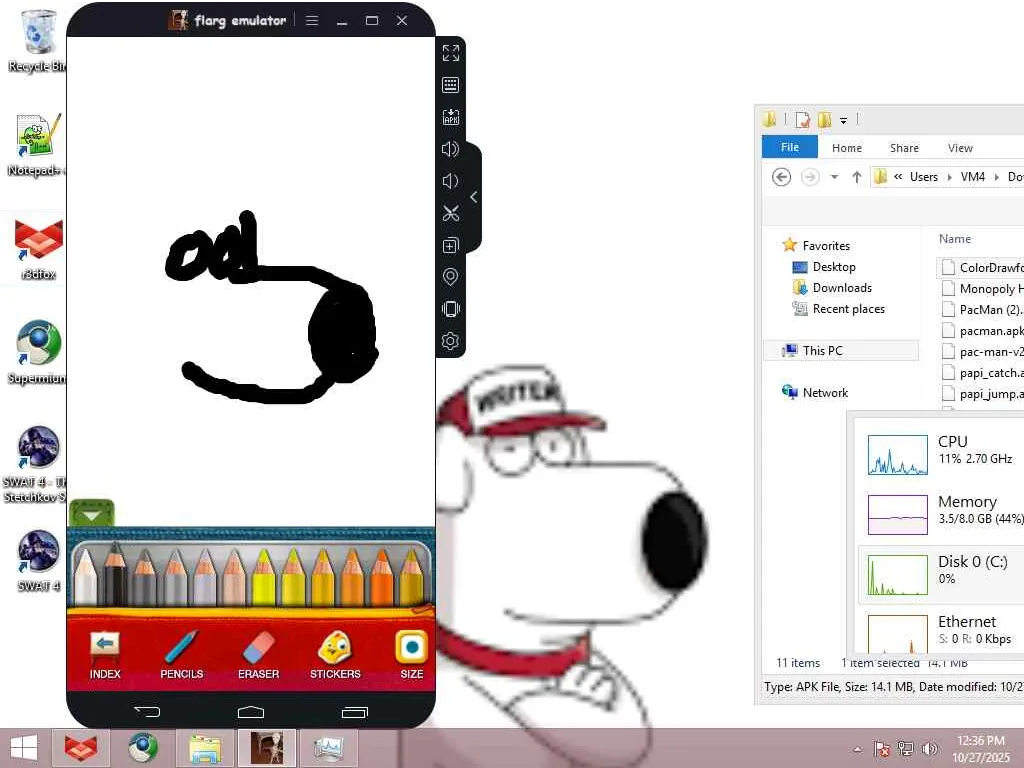The image size is (1024, 768).
Task: Select the black pencil
Action: pyautogui.click(x=116, y=573)
